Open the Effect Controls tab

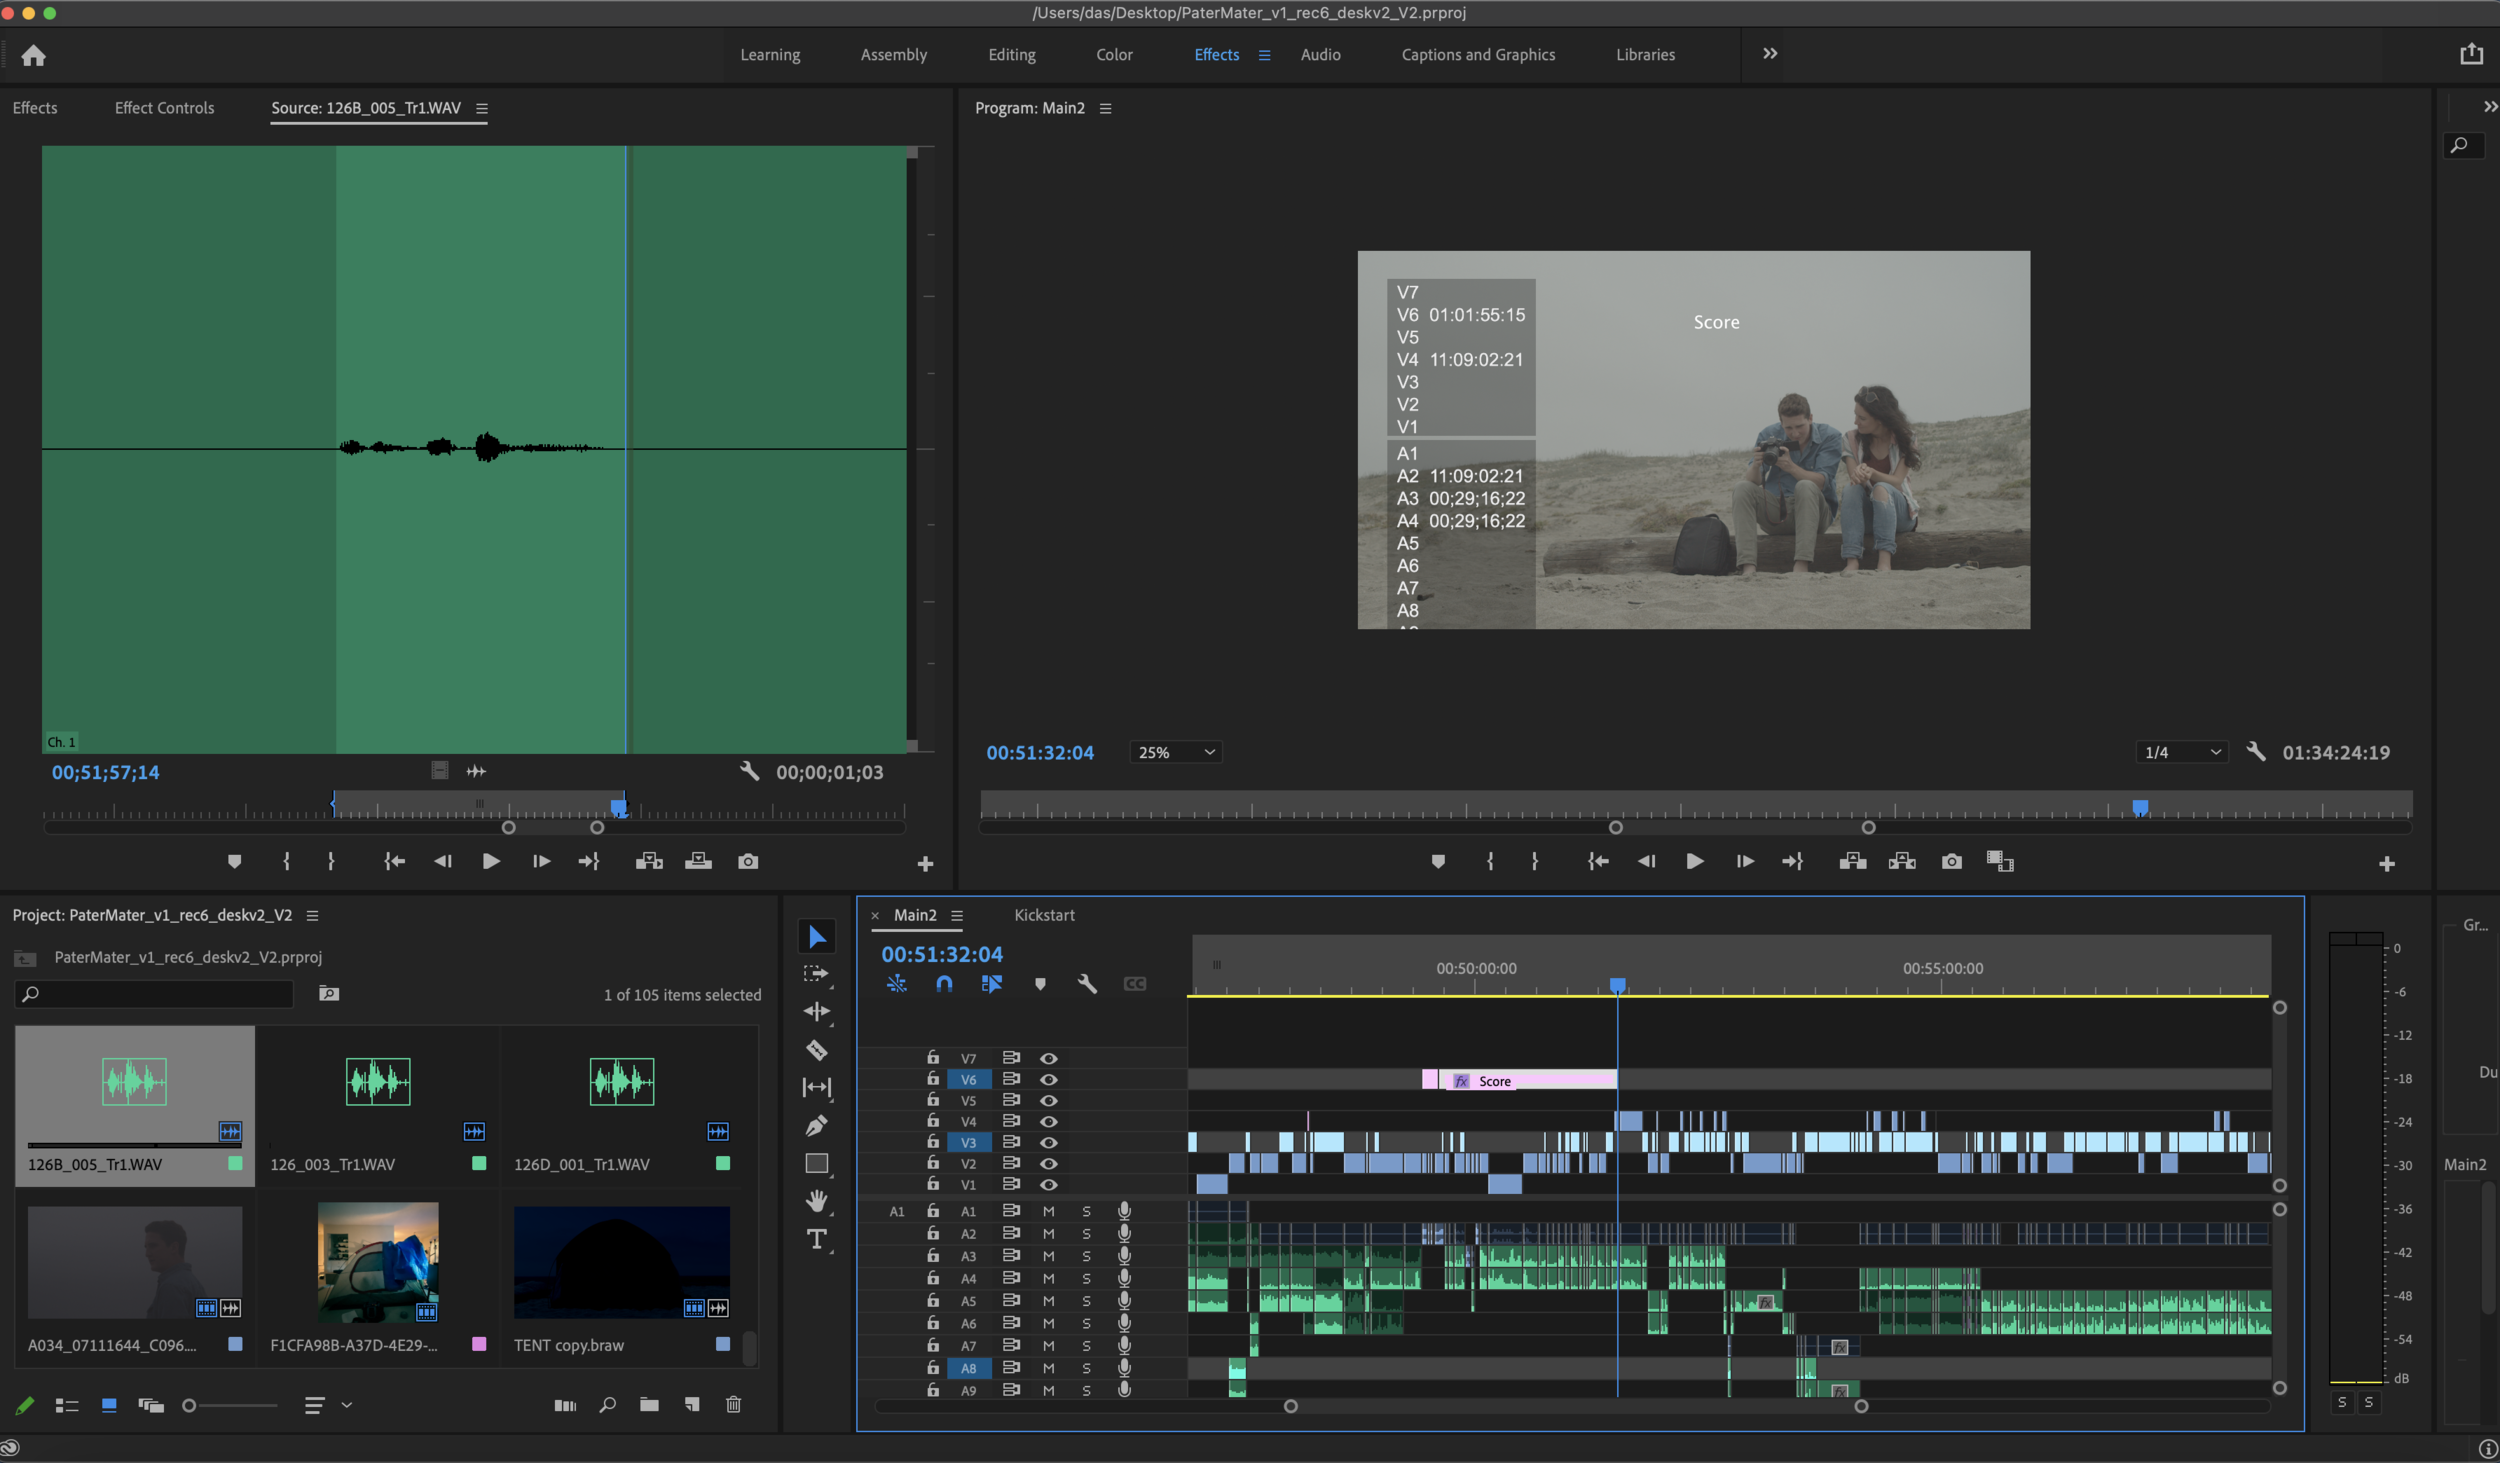point(164,108)
